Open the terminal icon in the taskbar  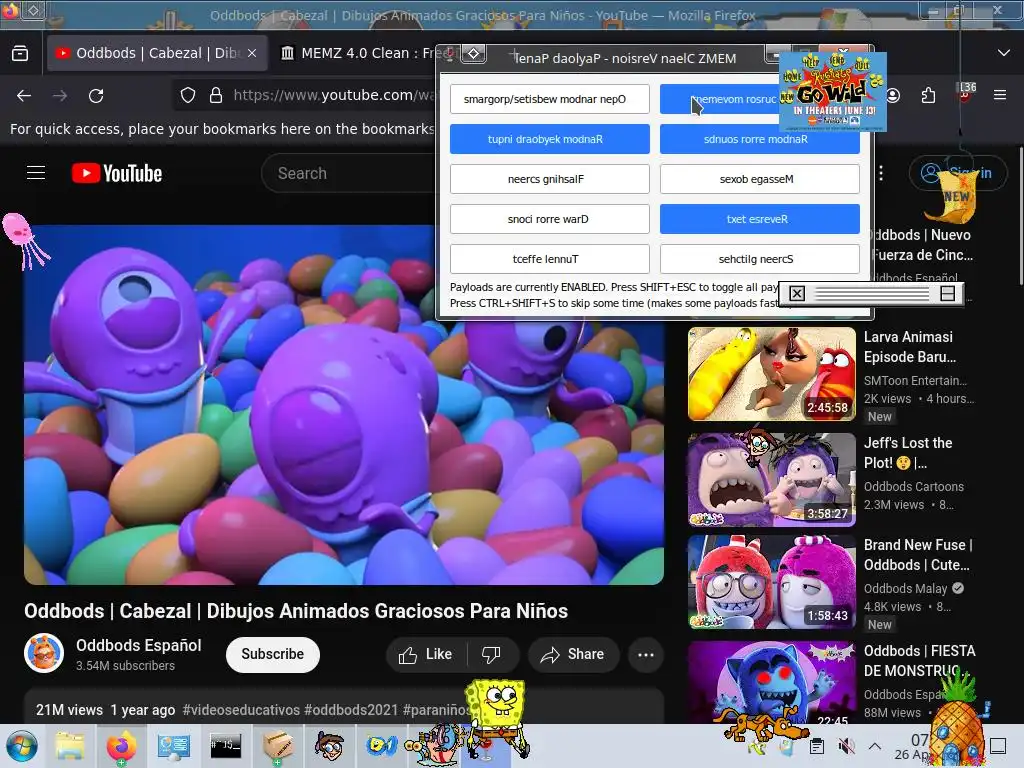(x=225, y=746)
